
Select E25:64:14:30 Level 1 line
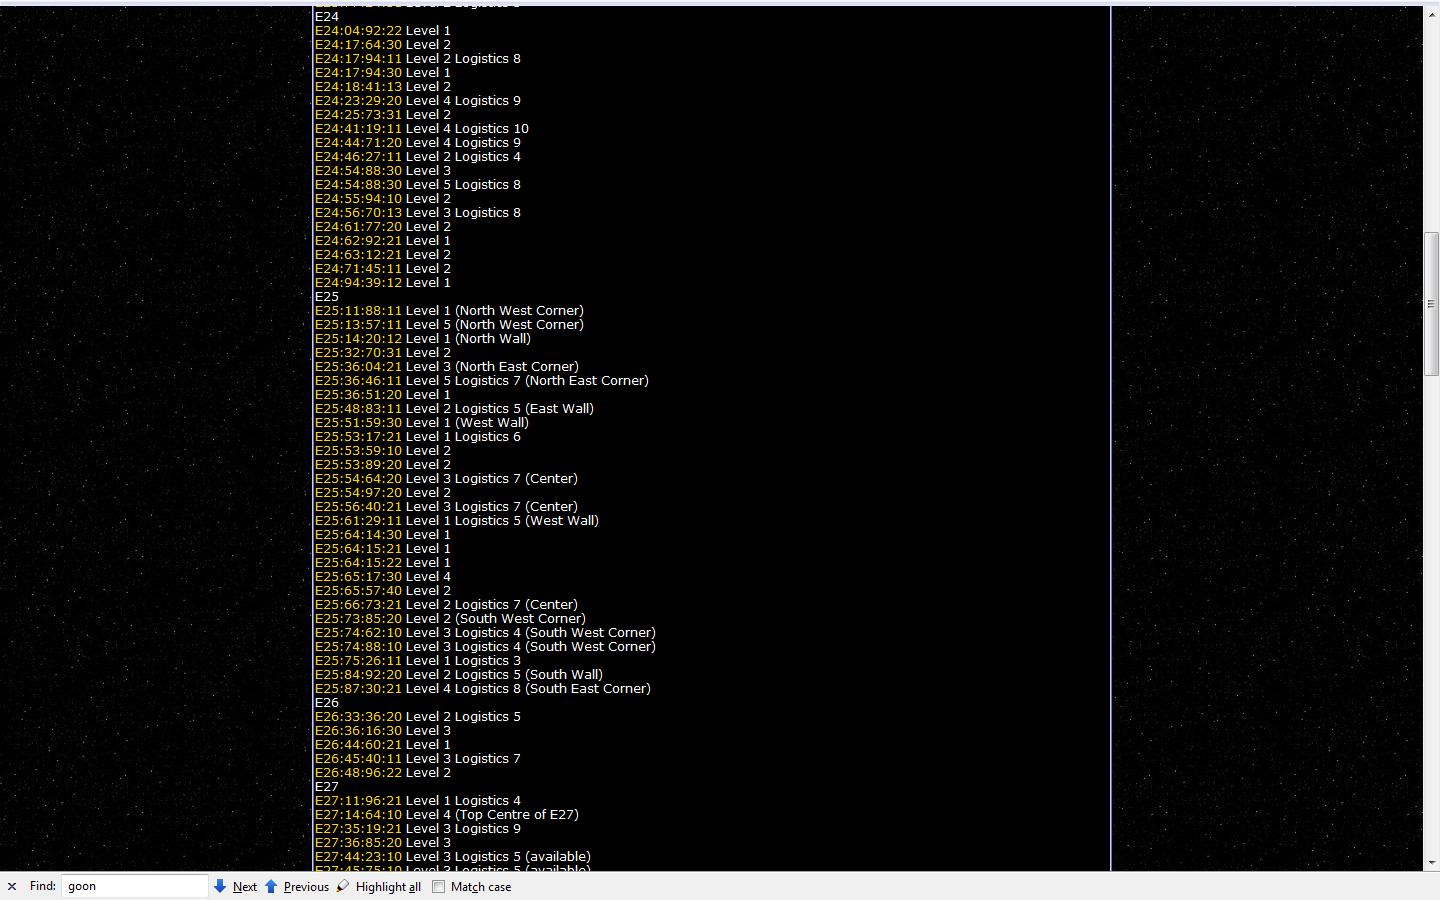[383, 534]
